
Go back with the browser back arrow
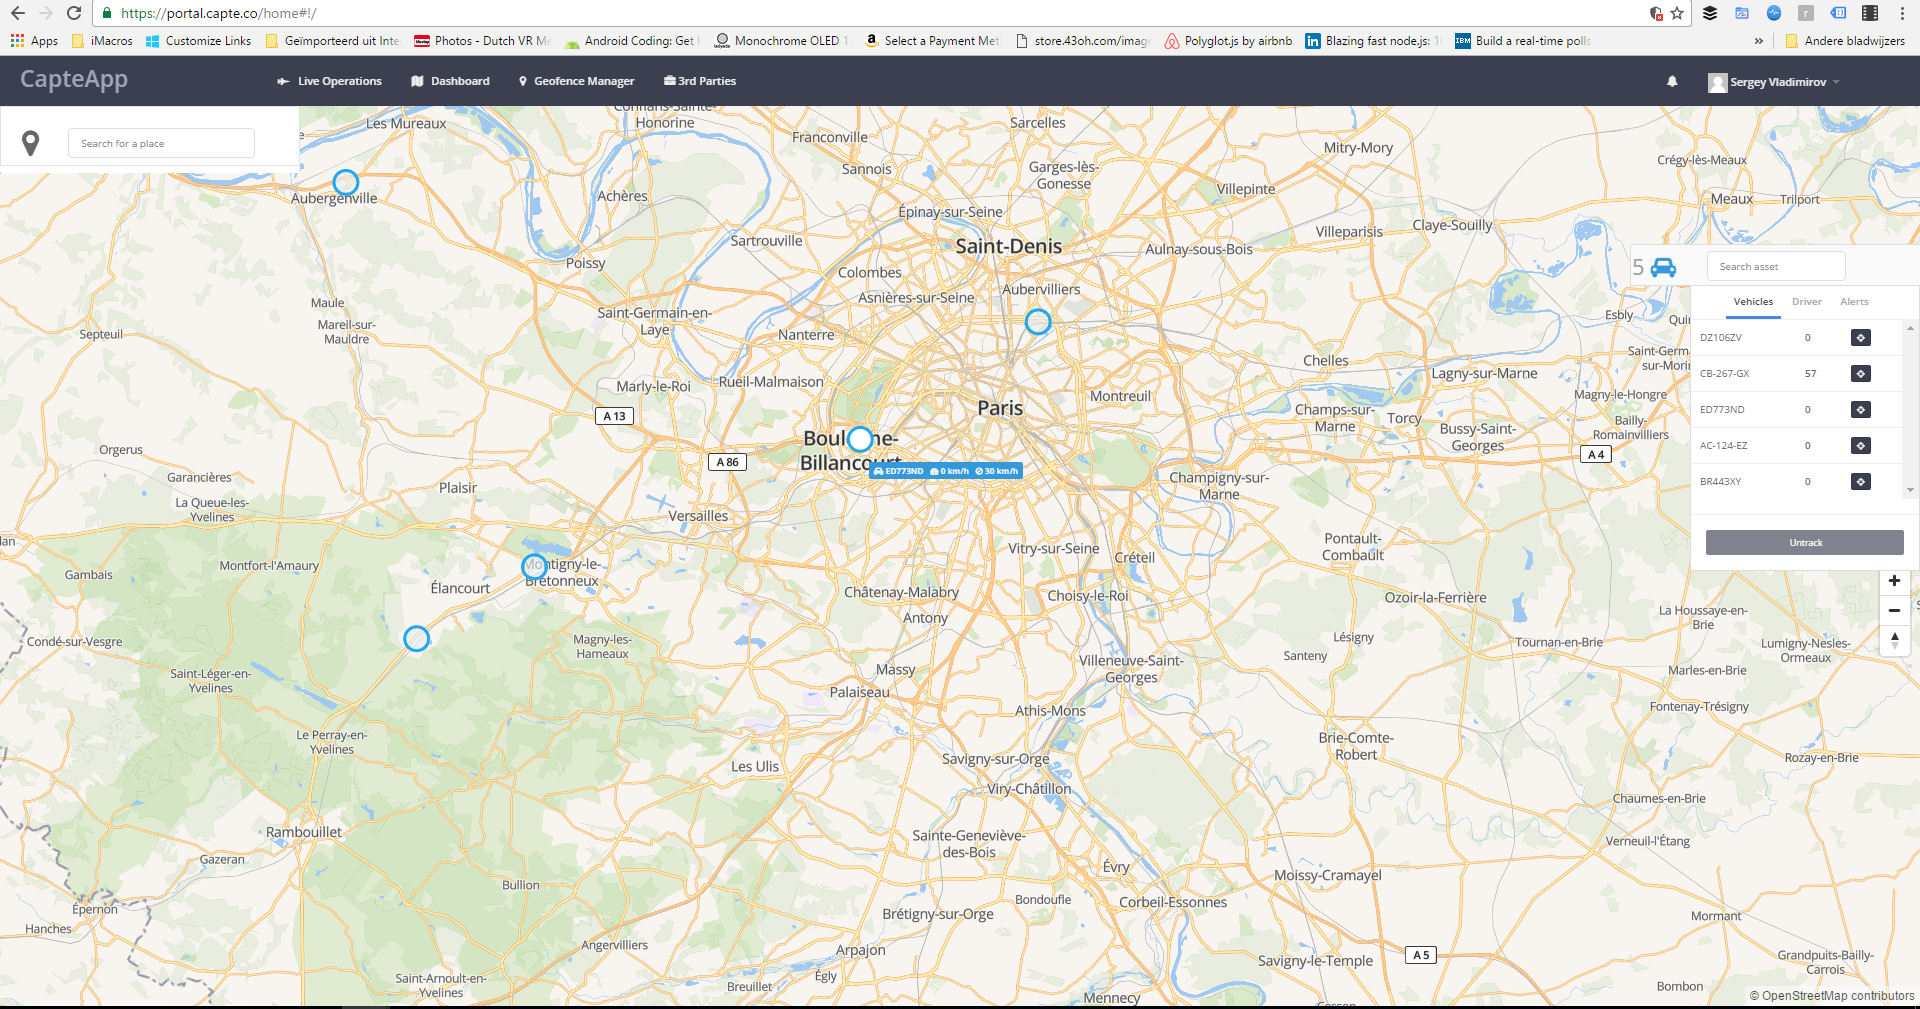pos(18,13)
